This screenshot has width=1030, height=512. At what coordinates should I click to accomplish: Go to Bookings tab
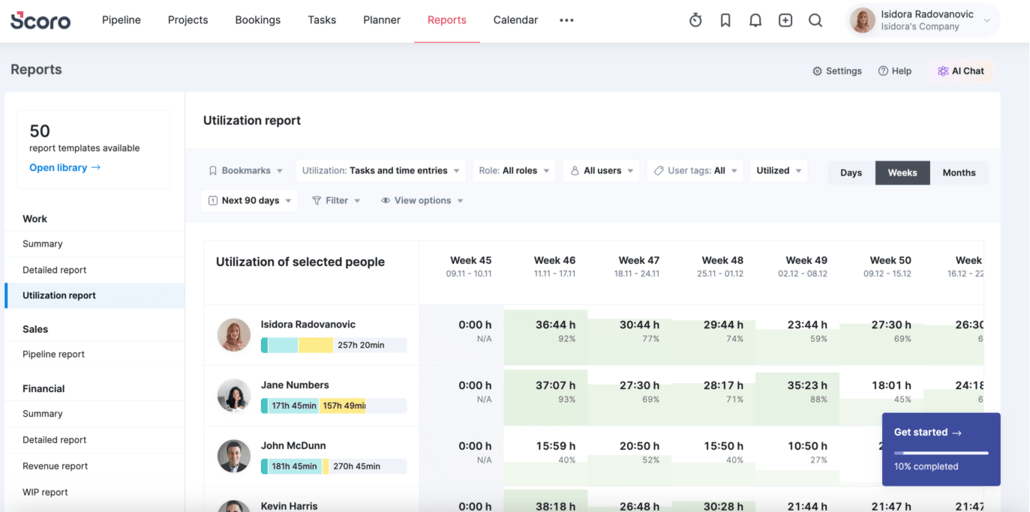click(258, 20)
